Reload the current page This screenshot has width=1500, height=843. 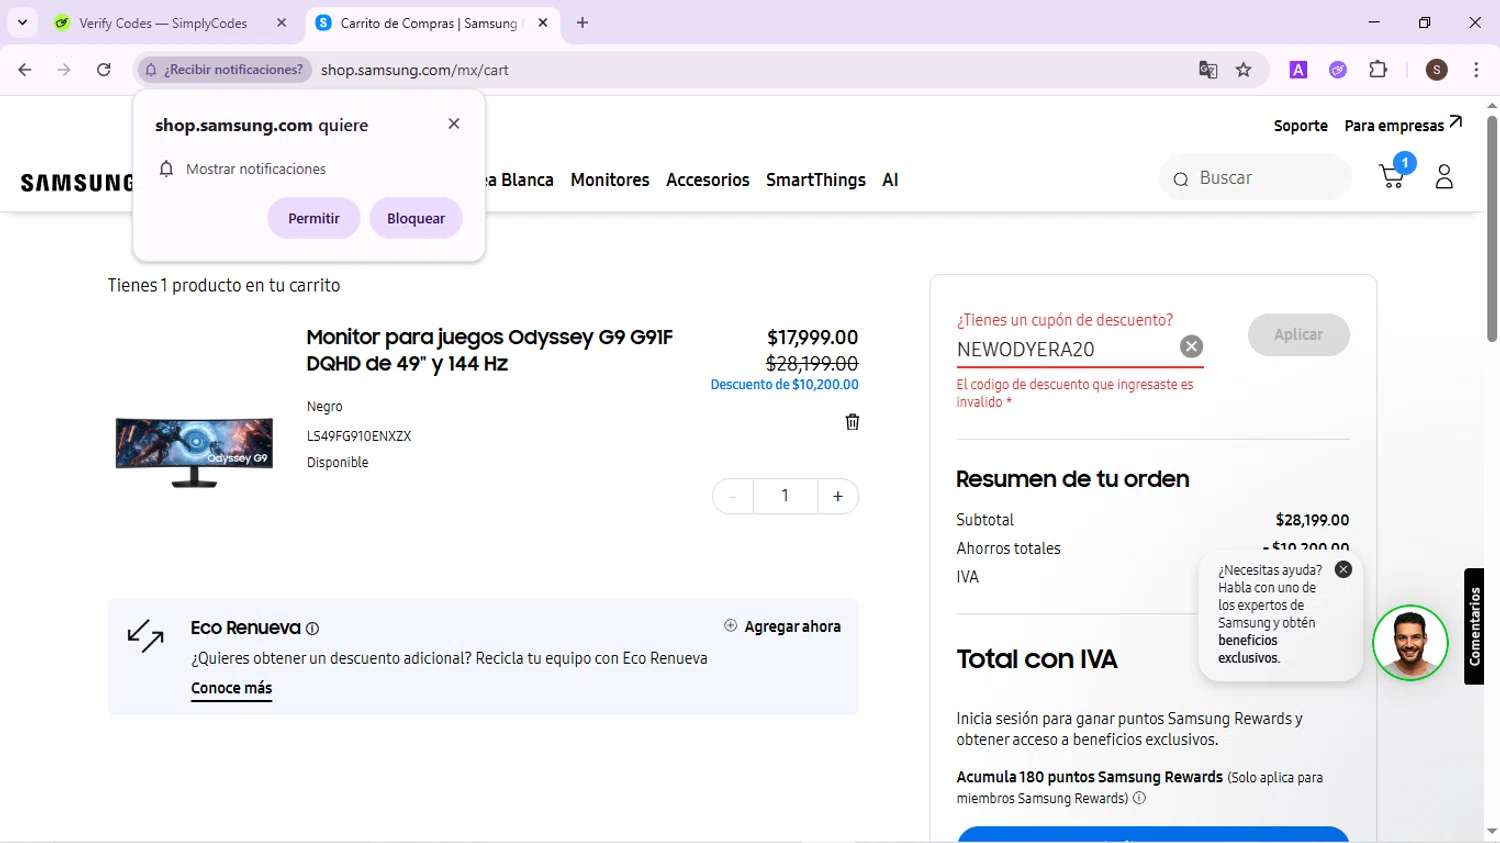point(104,70)
